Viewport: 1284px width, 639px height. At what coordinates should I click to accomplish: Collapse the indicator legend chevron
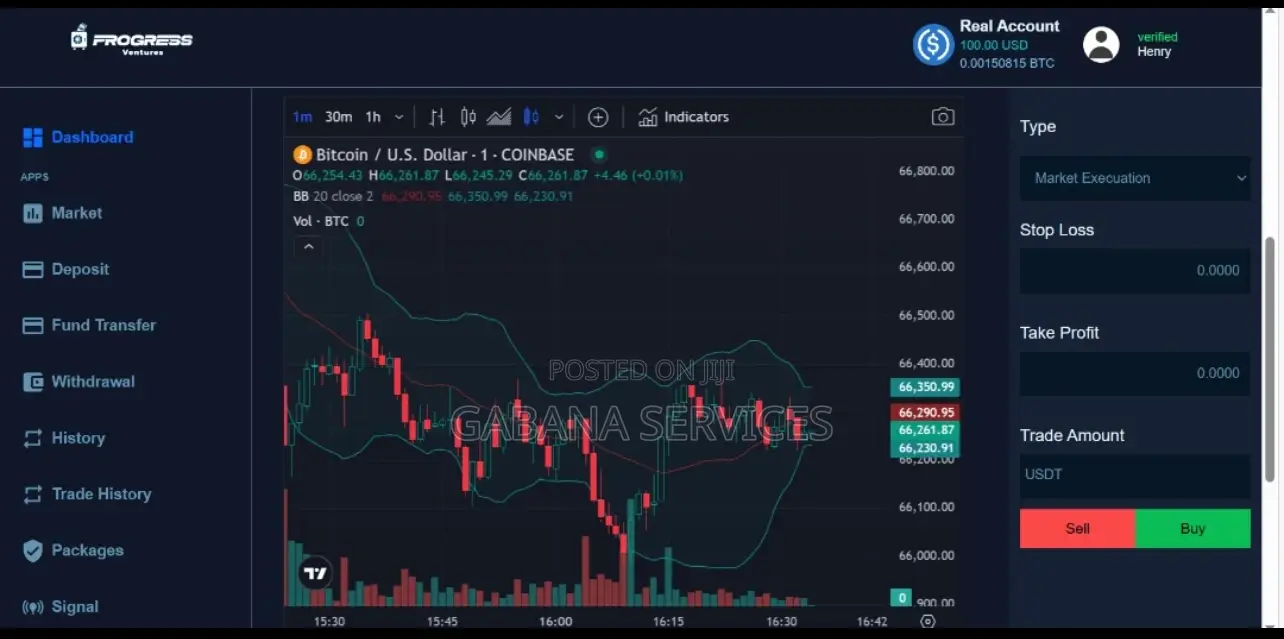pos(309,246)
